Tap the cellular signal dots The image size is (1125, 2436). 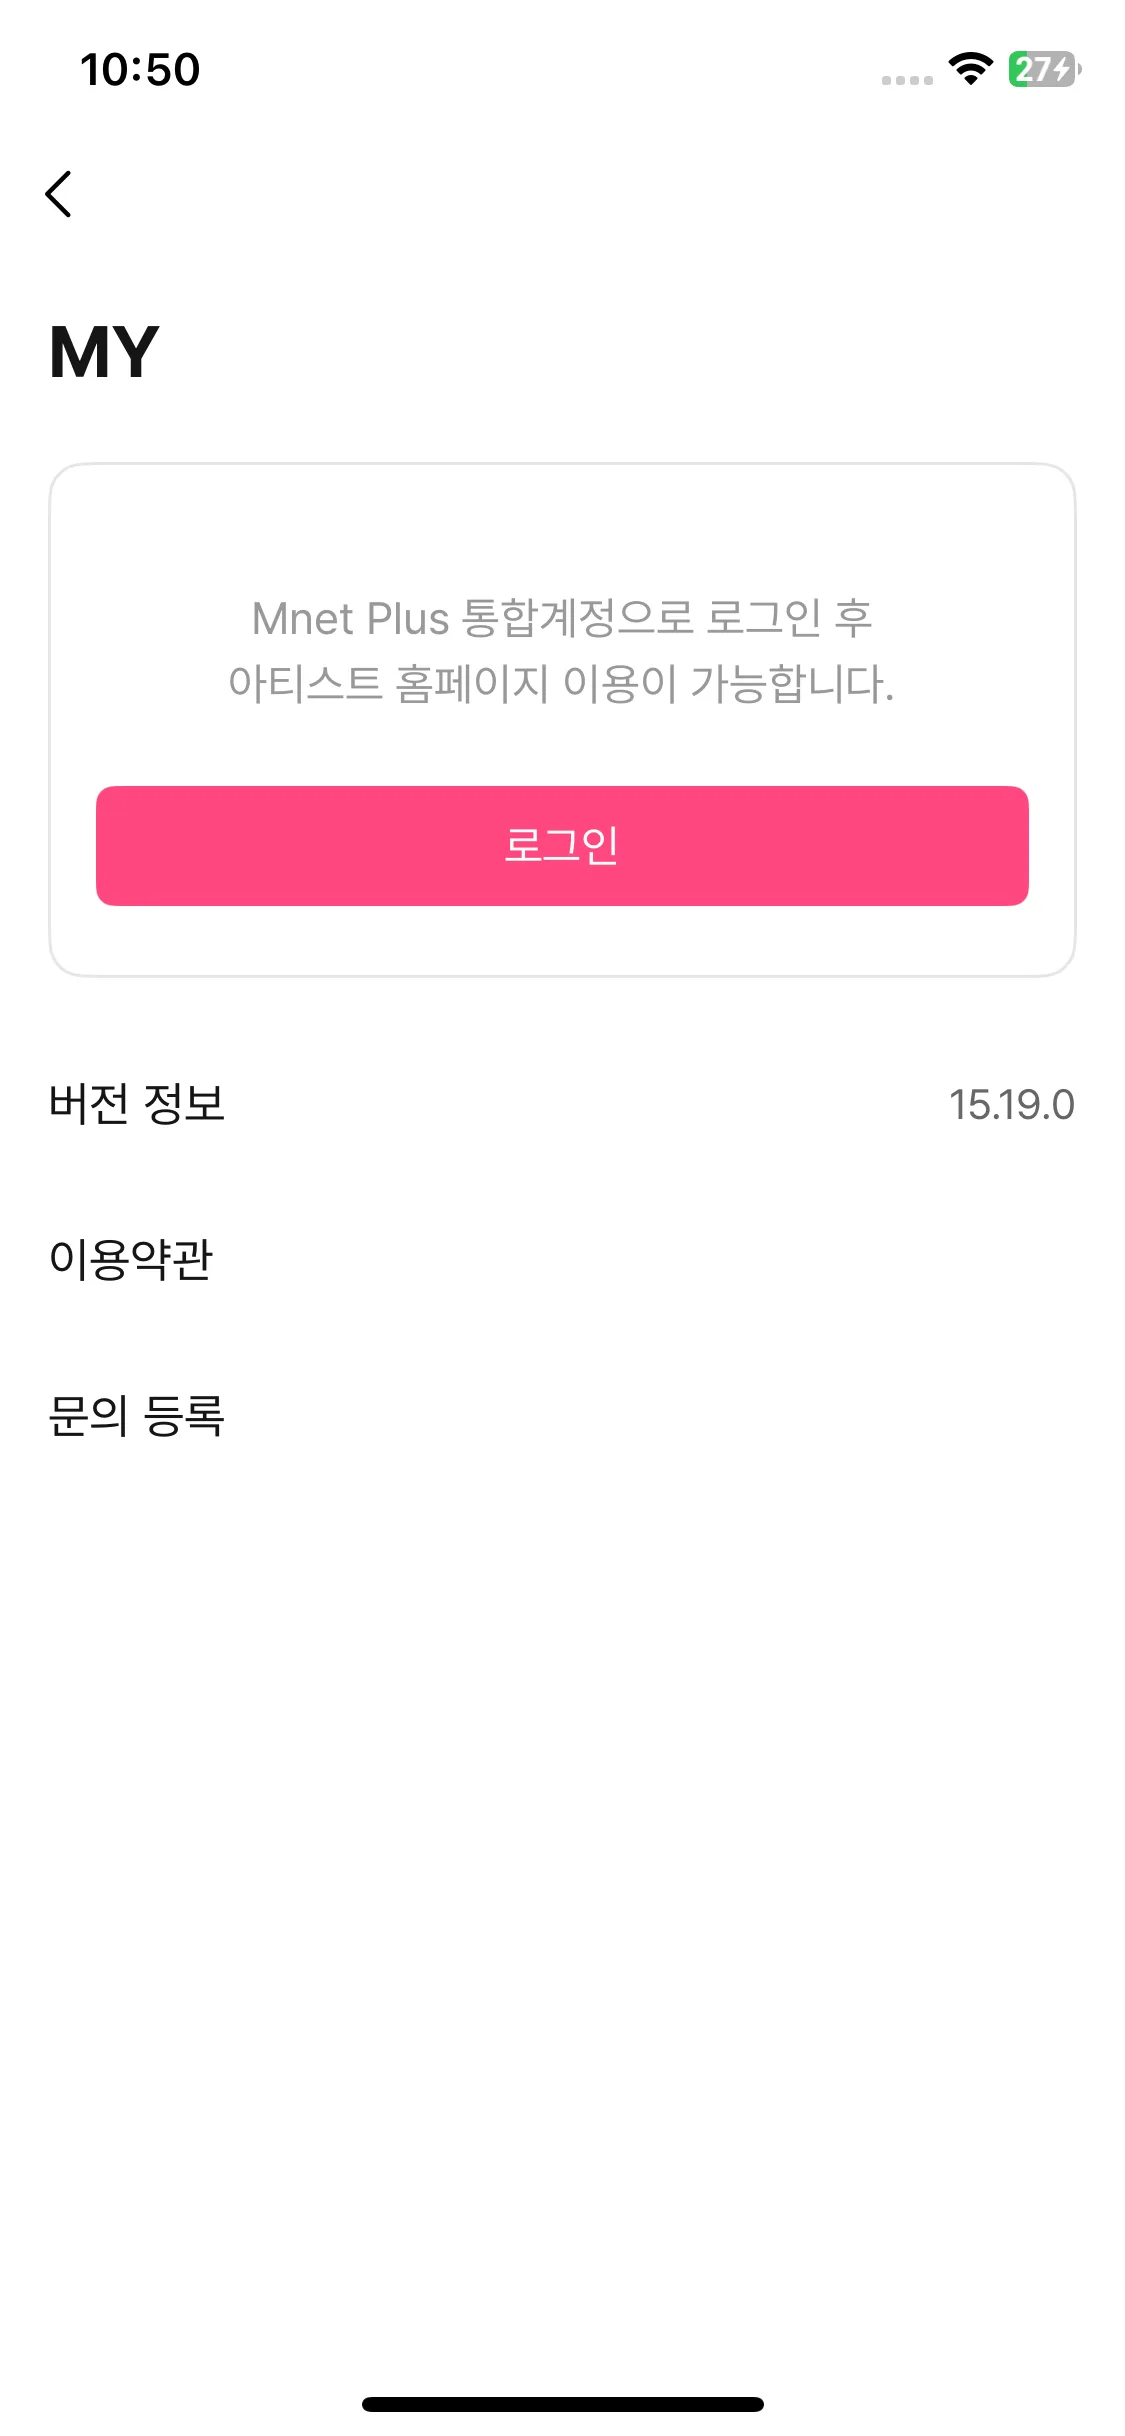(907, 80)
